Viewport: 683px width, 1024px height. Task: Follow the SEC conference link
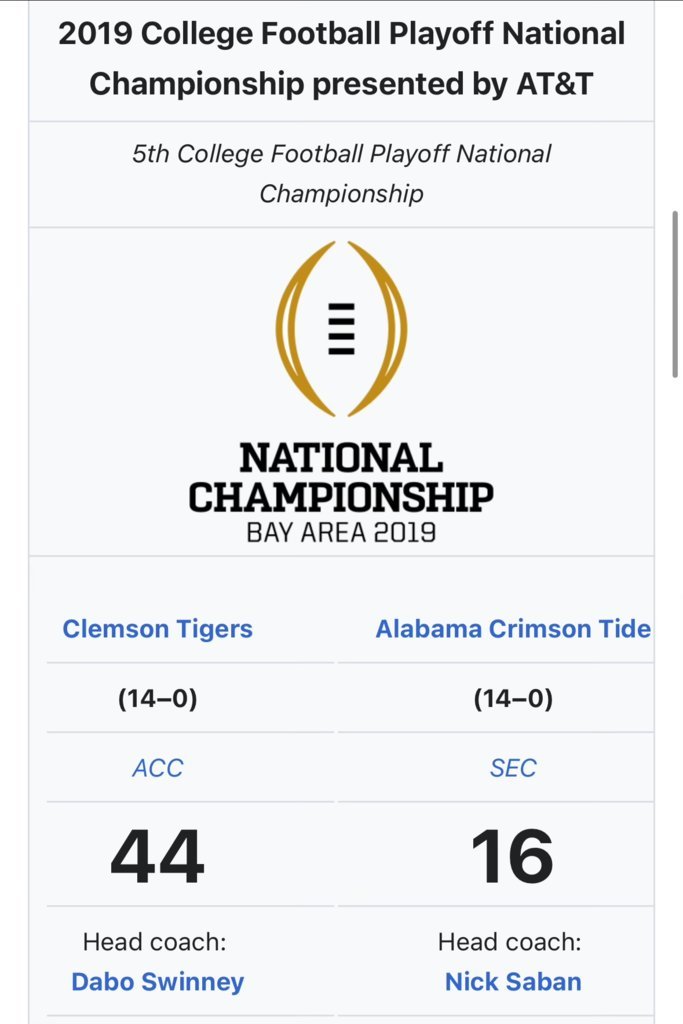coord(513,768)
